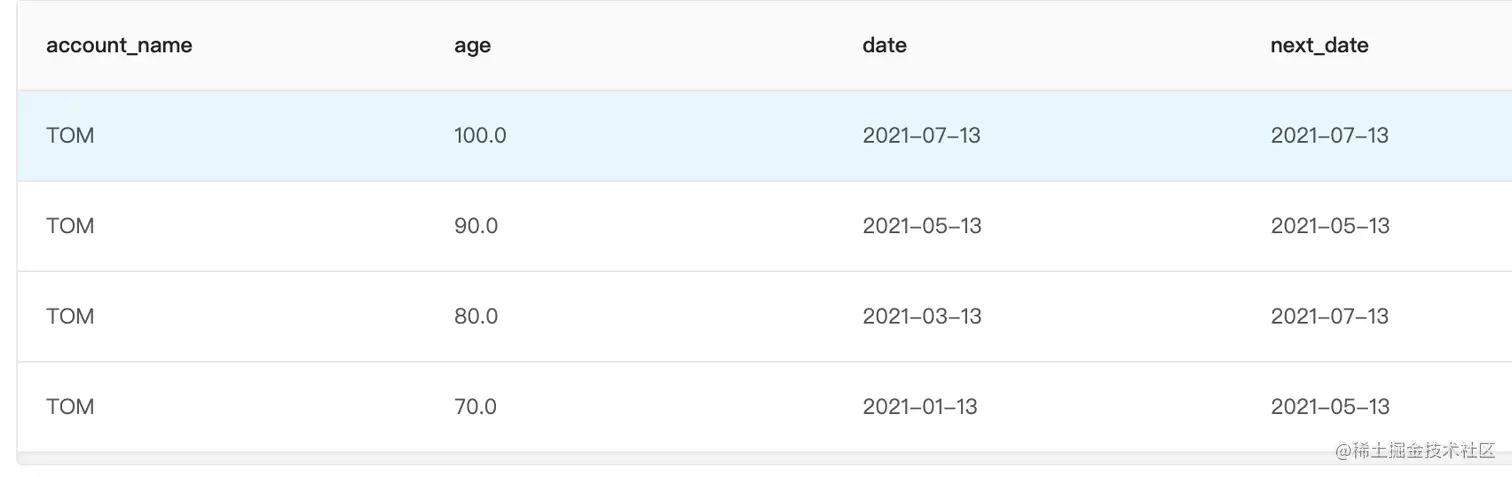The image size is (1512, 477).
Task: Click the next_date column header
Action: (x=1319, y=45)
